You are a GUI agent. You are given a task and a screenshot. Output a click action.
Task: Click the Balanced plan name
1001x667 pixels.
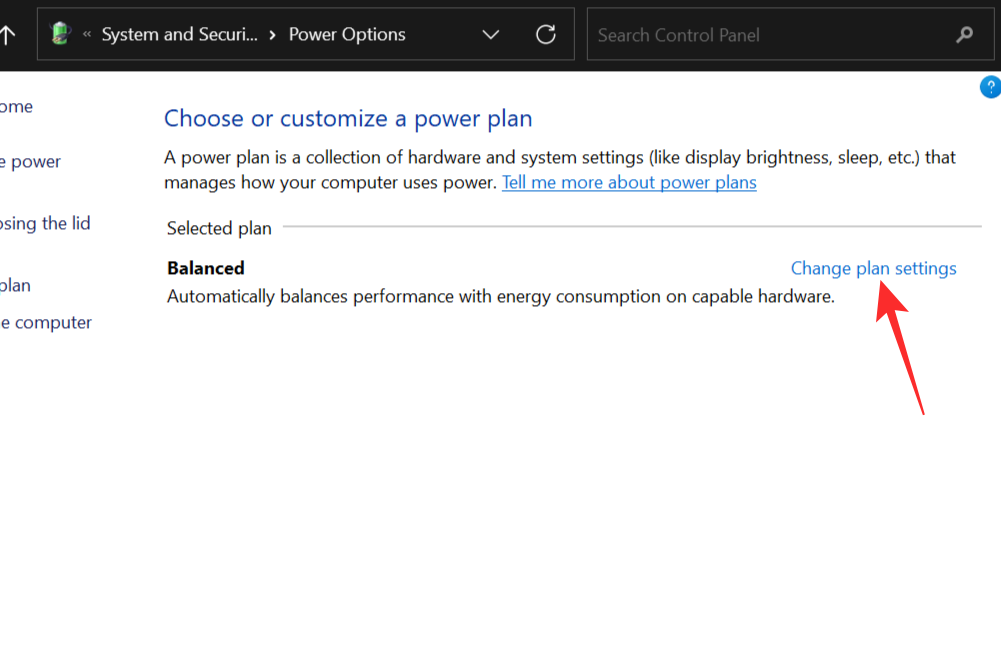click(x=206, y=268)
